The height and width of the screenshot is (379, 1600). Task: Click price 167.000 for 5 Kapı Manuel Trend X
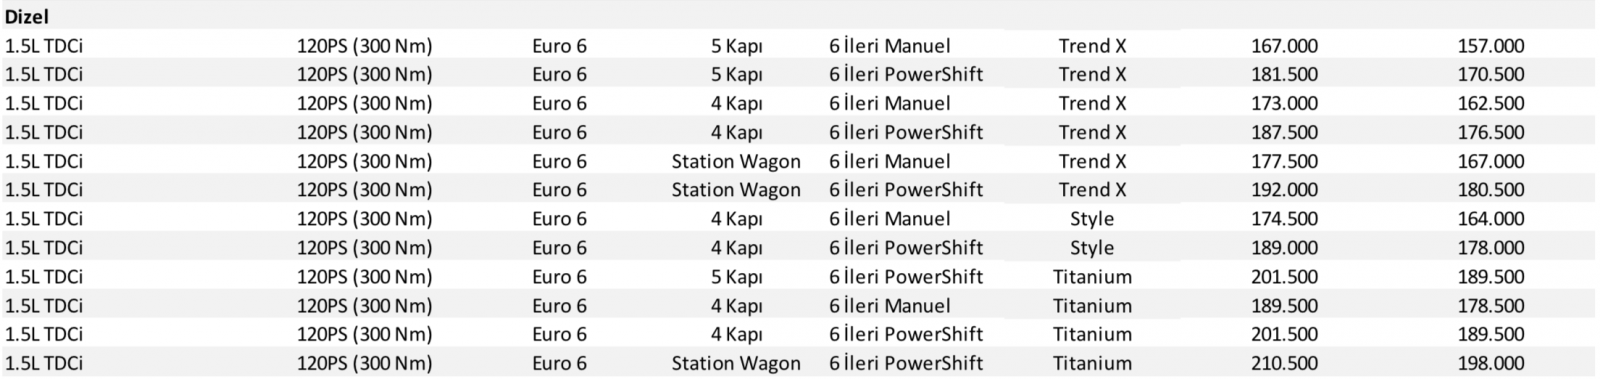(1284, 46)
